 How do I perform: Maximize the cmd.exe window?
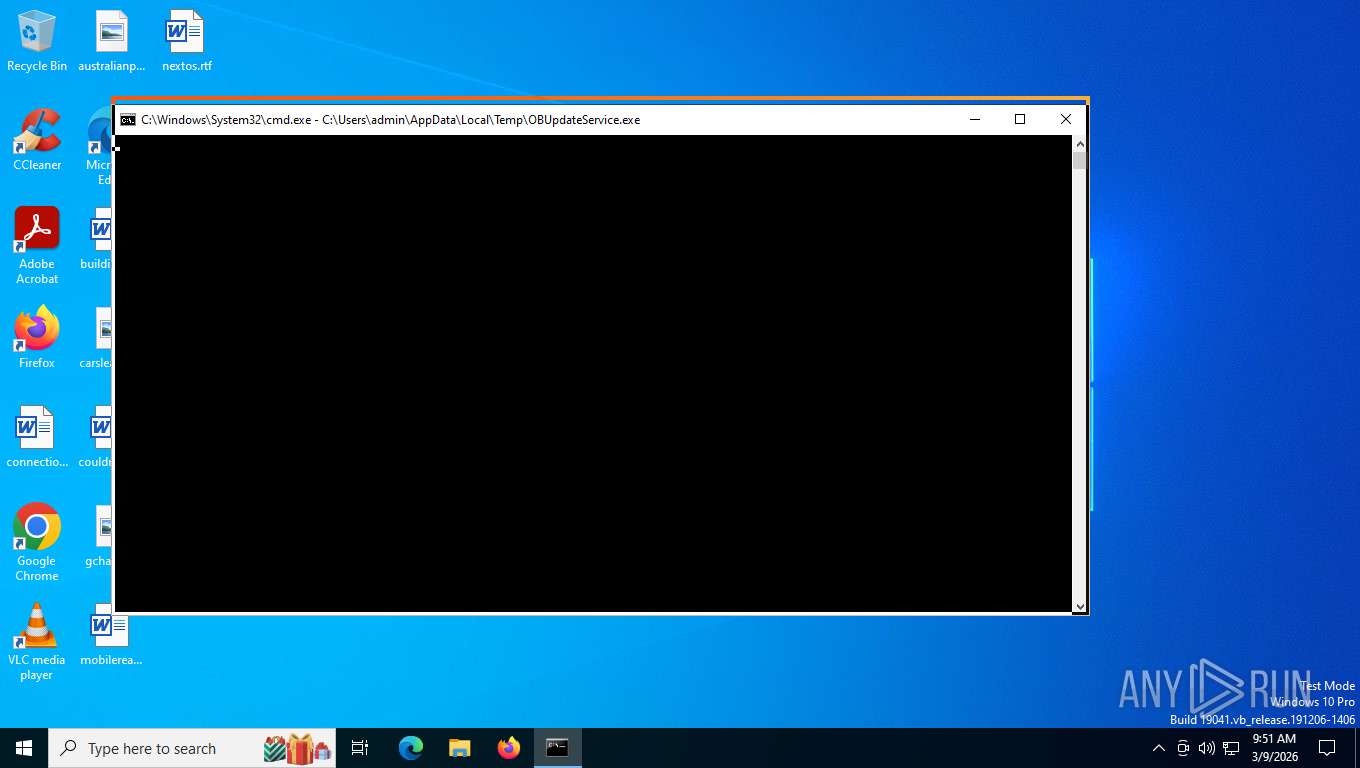[x=1020, y=119]
